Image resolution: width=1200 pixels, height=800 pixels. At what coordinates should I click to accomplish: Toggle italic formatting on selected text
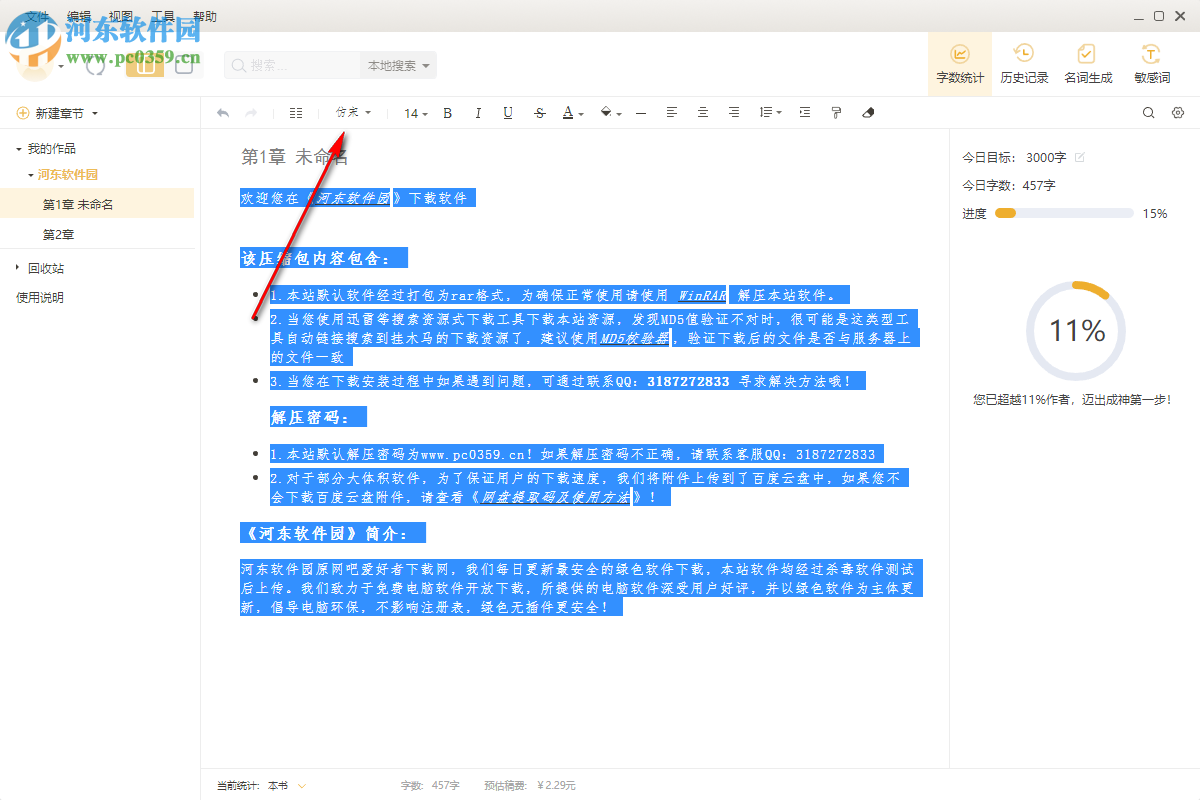477,113
